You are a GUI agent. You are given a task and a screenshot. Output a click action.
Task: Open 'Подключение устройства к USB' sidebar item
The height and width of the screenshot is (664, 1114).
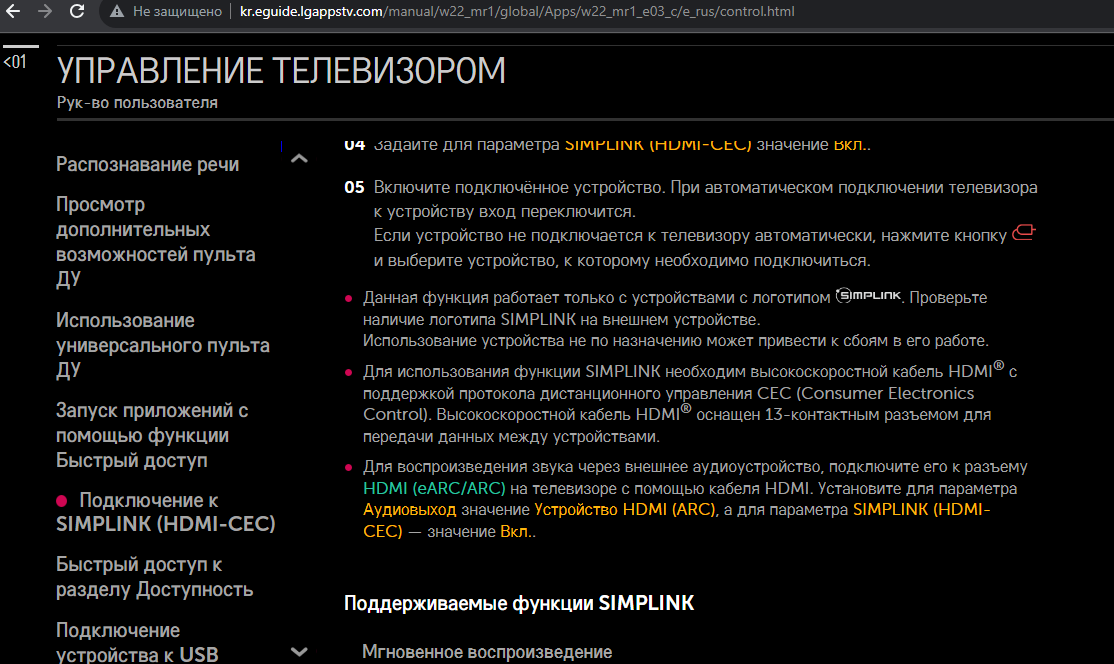point(137,642)
